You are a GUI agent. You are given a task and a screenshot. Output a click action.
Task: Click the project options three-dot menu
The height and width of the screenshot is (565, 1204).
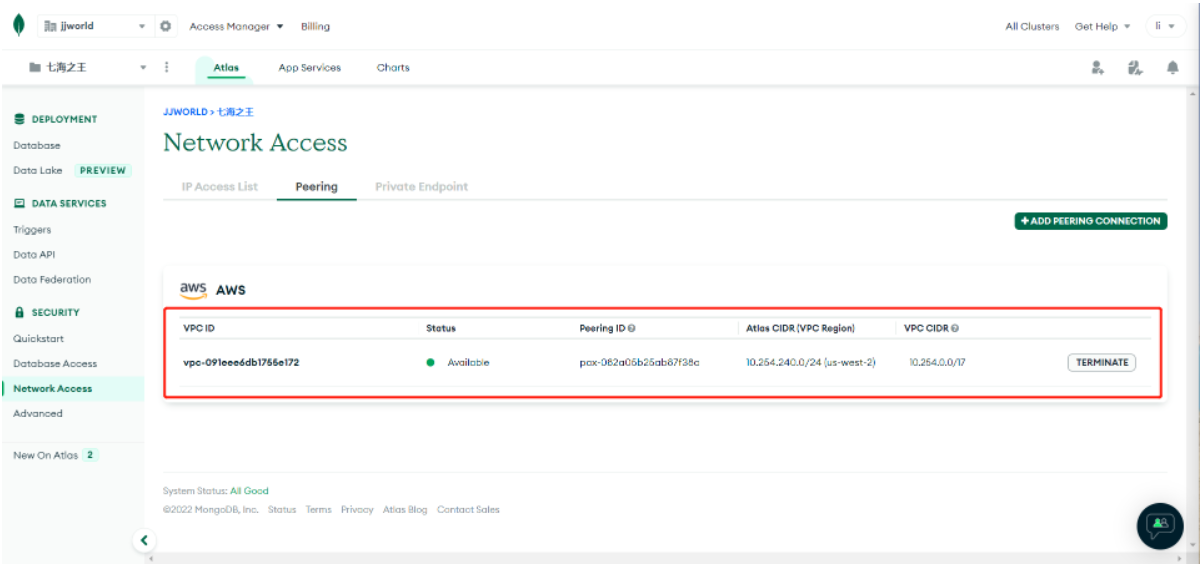(166, 68)
